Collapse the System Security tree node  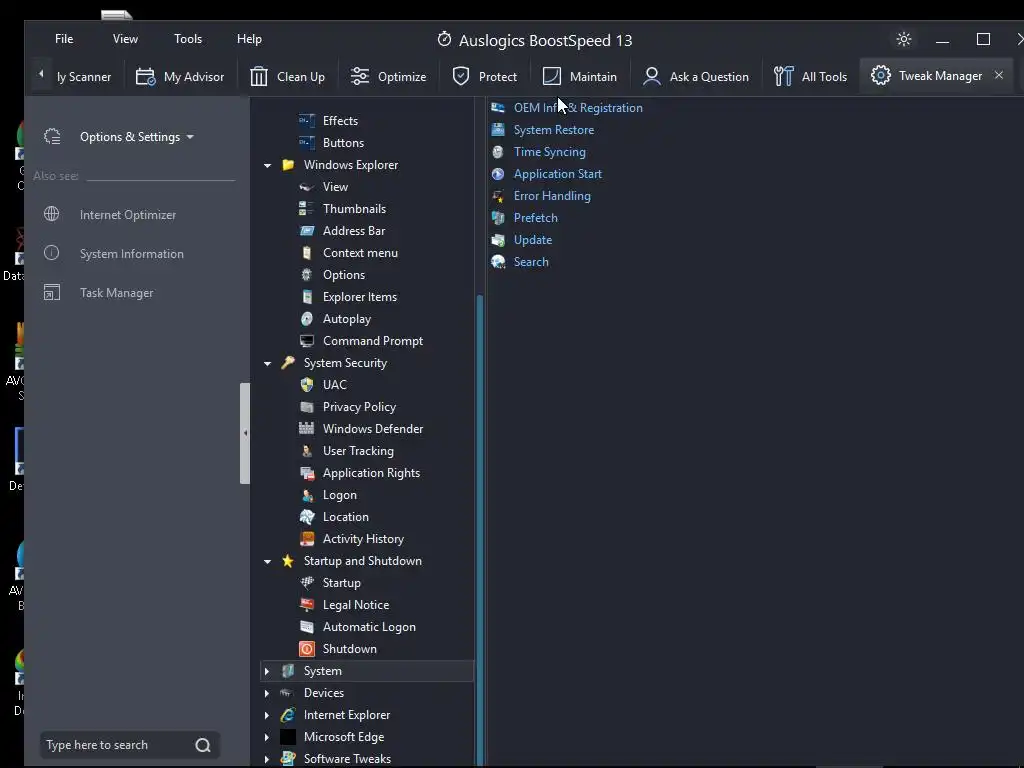tap(267, 363)
